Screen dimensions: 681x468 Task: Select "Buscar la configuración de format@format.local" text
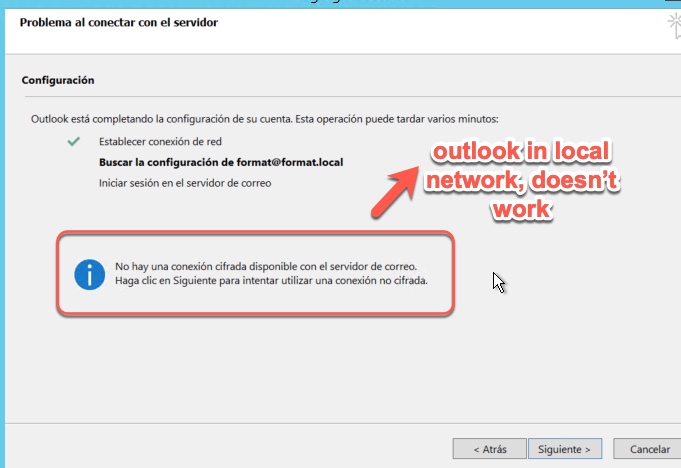221,162
